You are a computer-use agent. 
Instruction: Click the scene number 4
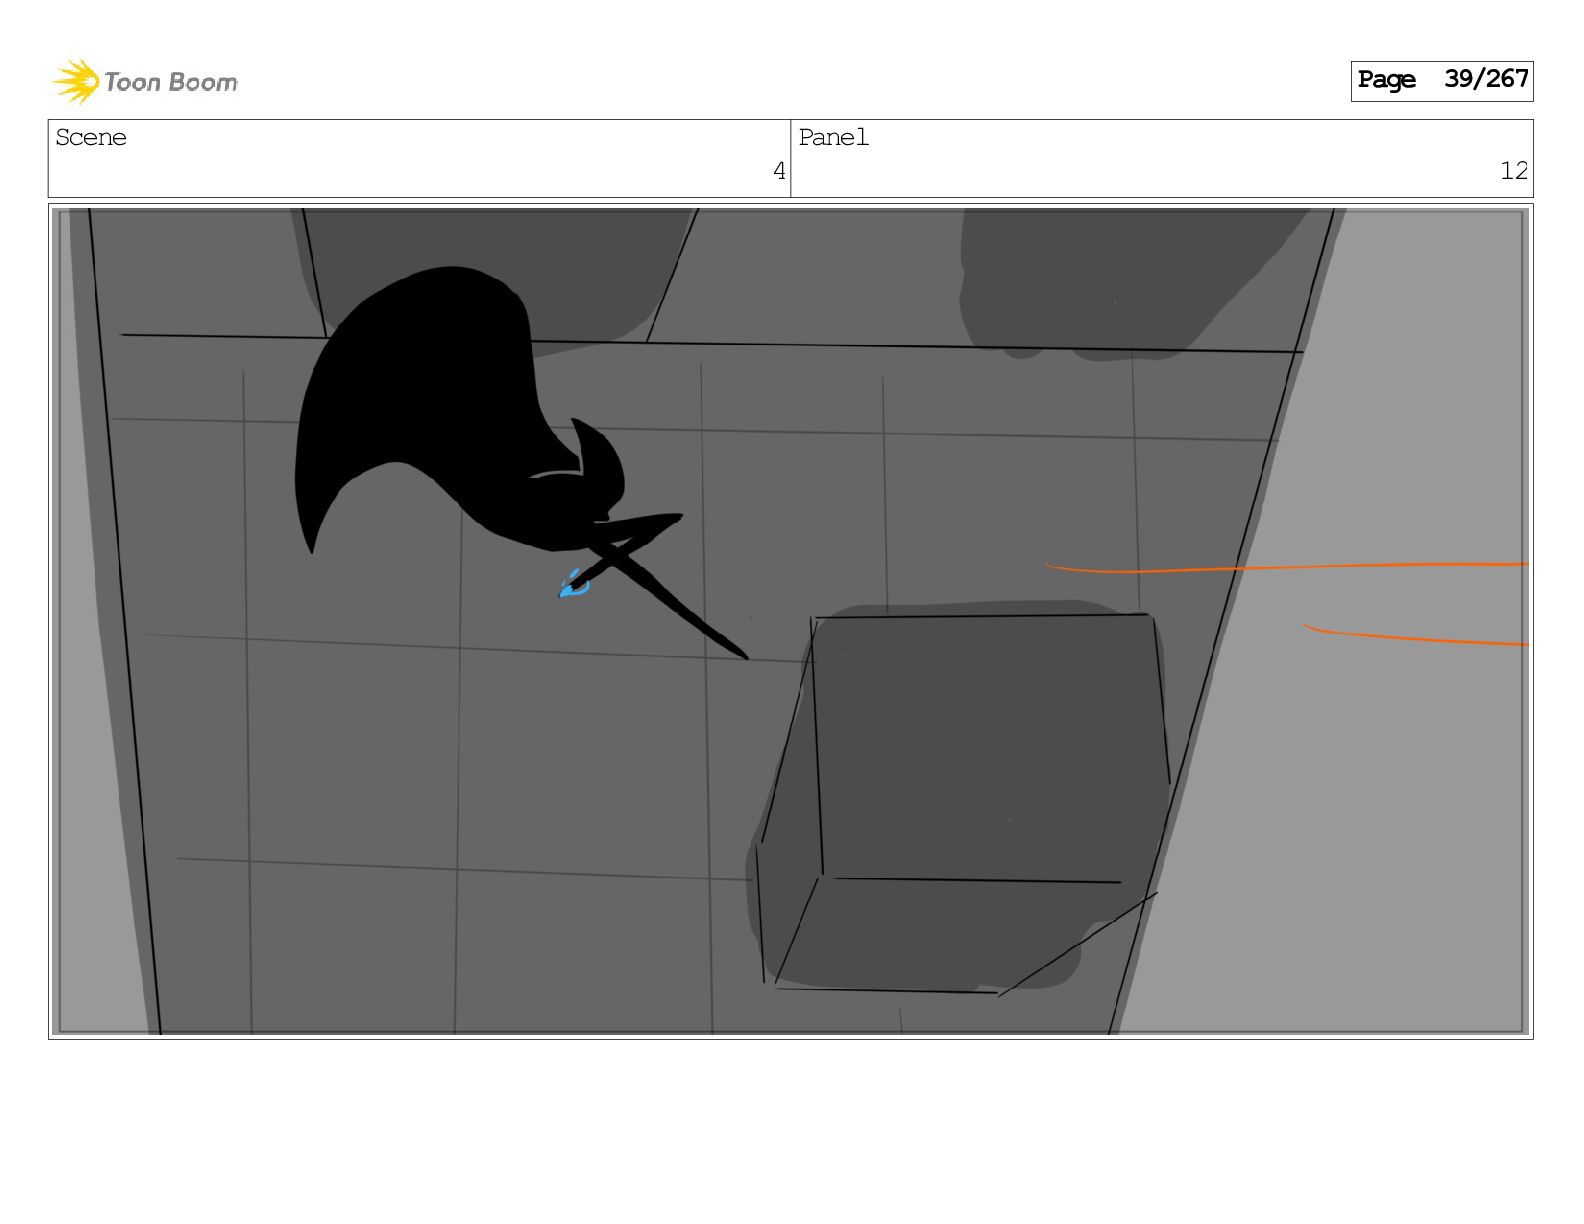(x=779, y=171)
